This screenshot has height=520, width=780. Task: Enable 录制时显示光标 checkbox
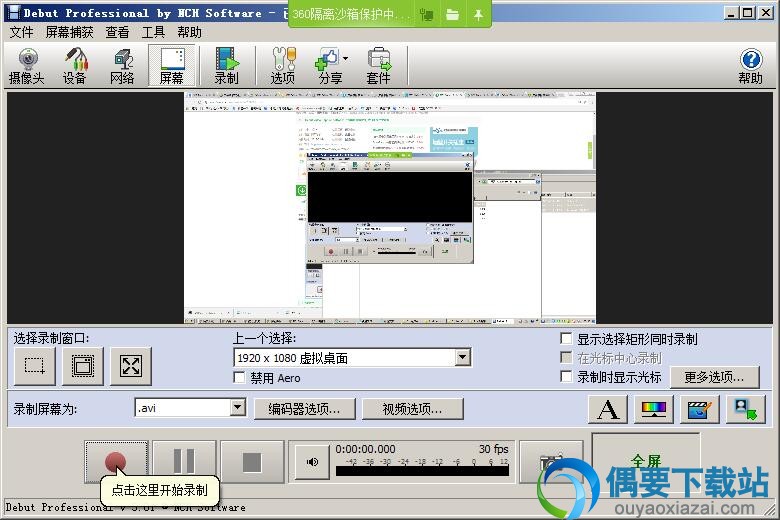coord(566,376)
